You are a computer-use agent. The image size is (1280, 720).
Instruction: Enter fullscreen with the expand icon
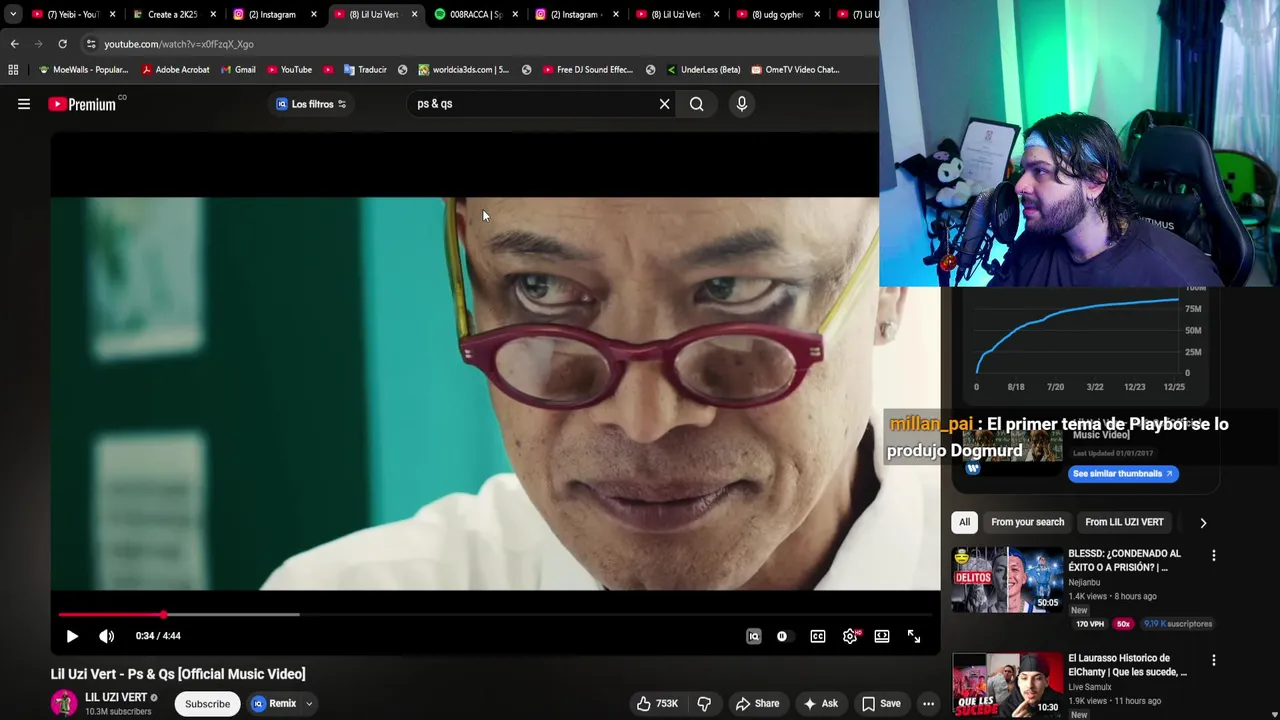click(914, 636)
